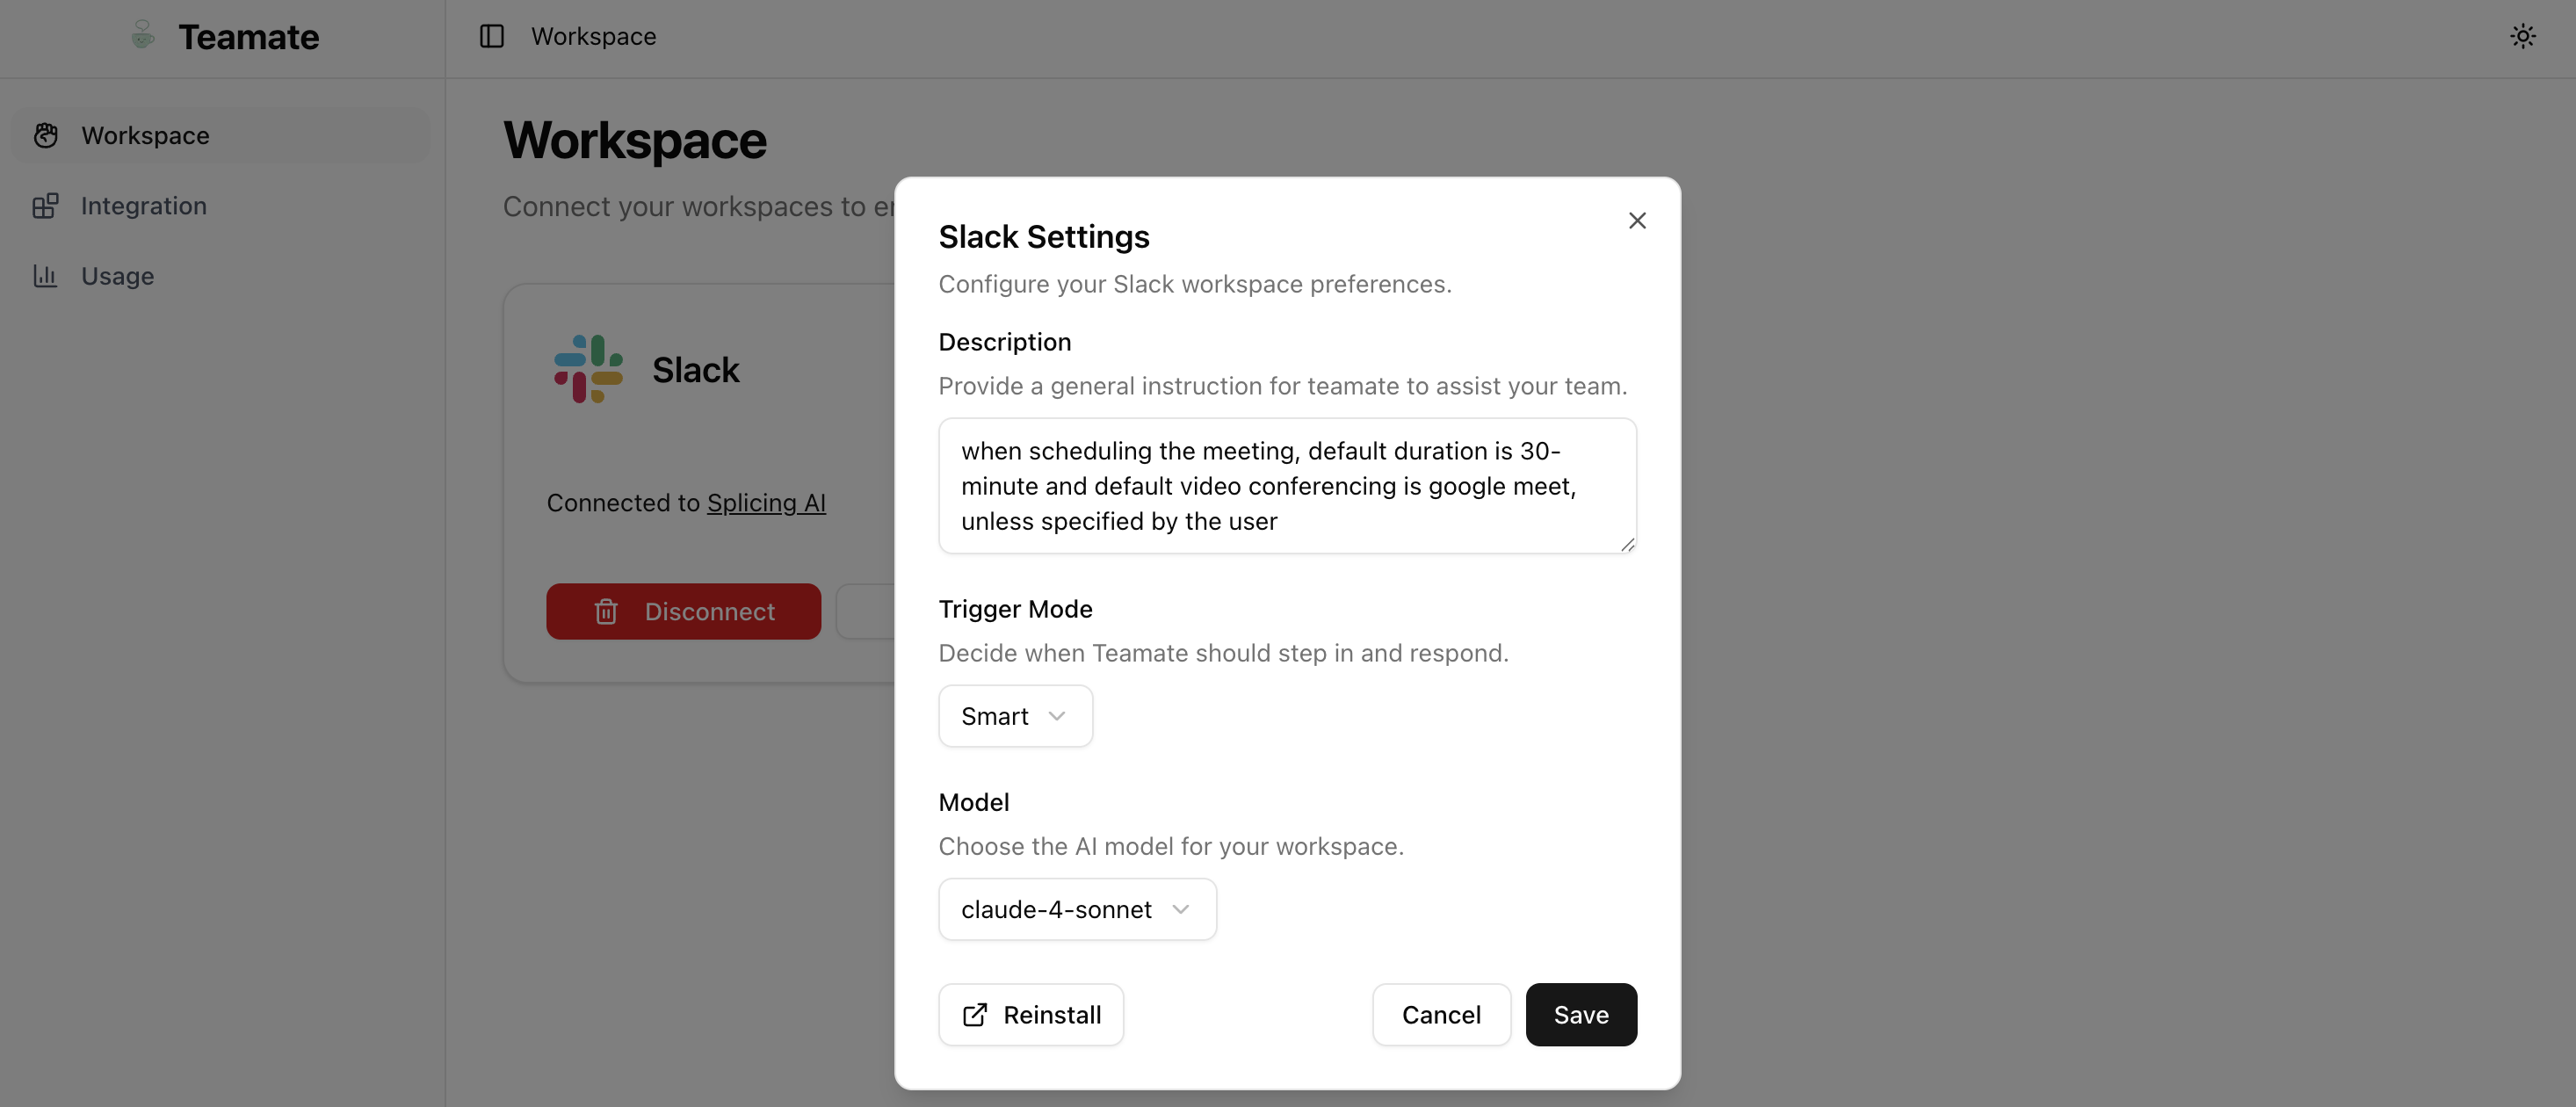The height and width of the screenshot is (1107, 2576).
Task: Switch theme with the sun icon
Action: [2522, 36]
